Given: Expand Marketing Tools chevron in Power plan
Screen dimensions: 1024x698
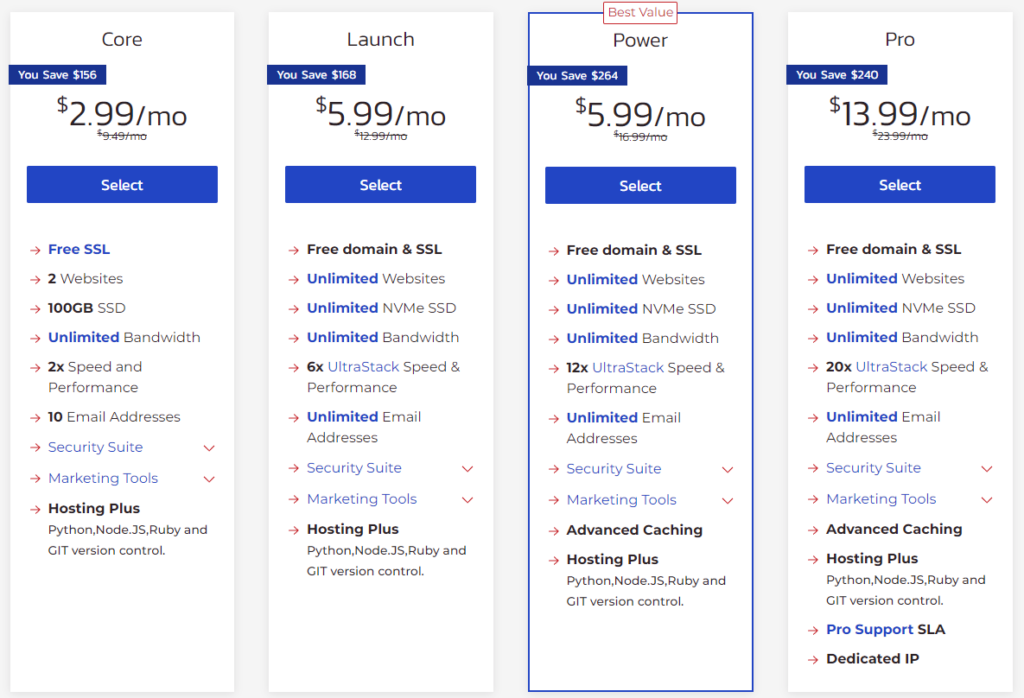Looking at the screenshot, I should tap(728, 501).
